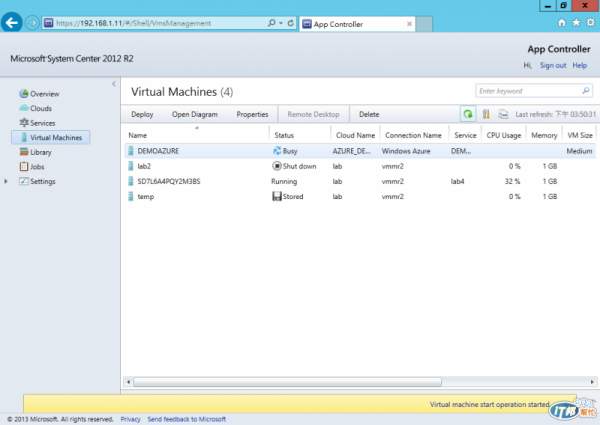
Task: Open Library in the sidebar
Action: coord(41,152)
